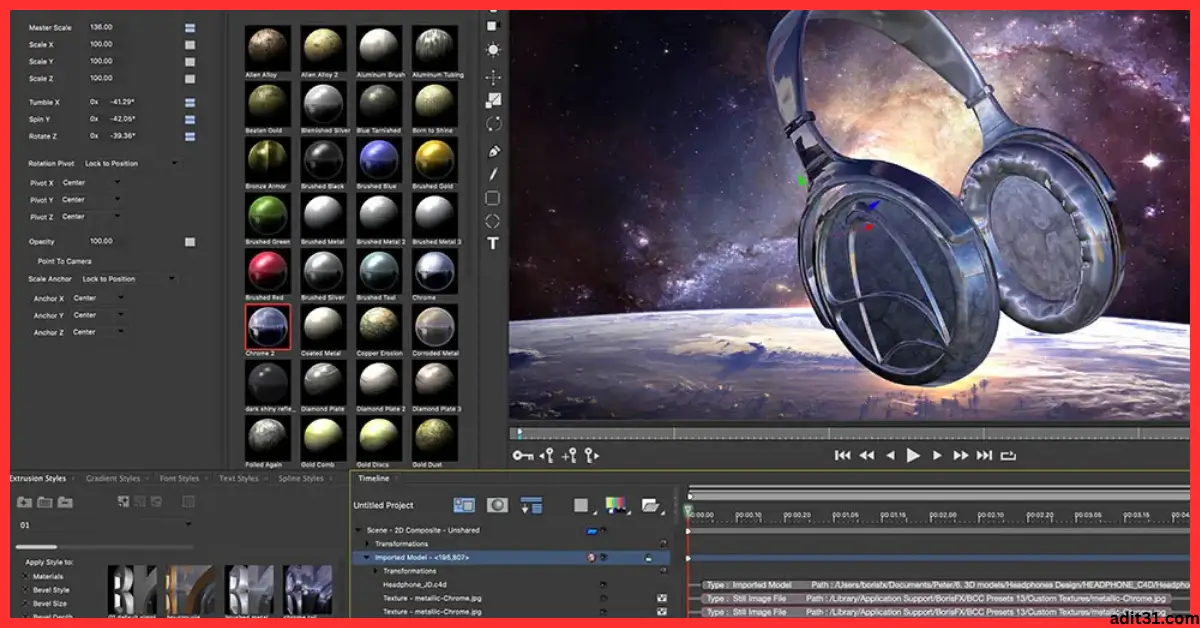
Task: Select the Chrome 2 material thumbnail
Action: (268, 327)
